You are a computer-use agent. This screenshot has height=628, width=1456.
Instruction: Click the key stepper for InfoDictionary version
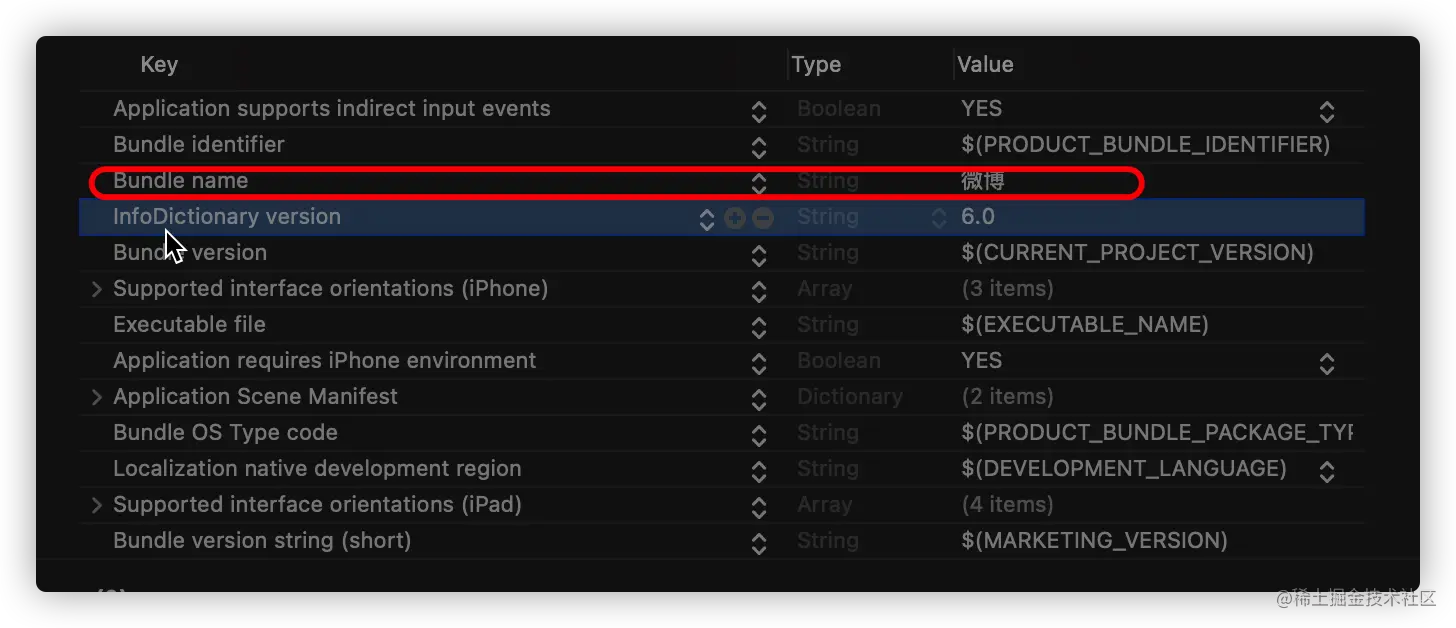(x=707, y=219)
